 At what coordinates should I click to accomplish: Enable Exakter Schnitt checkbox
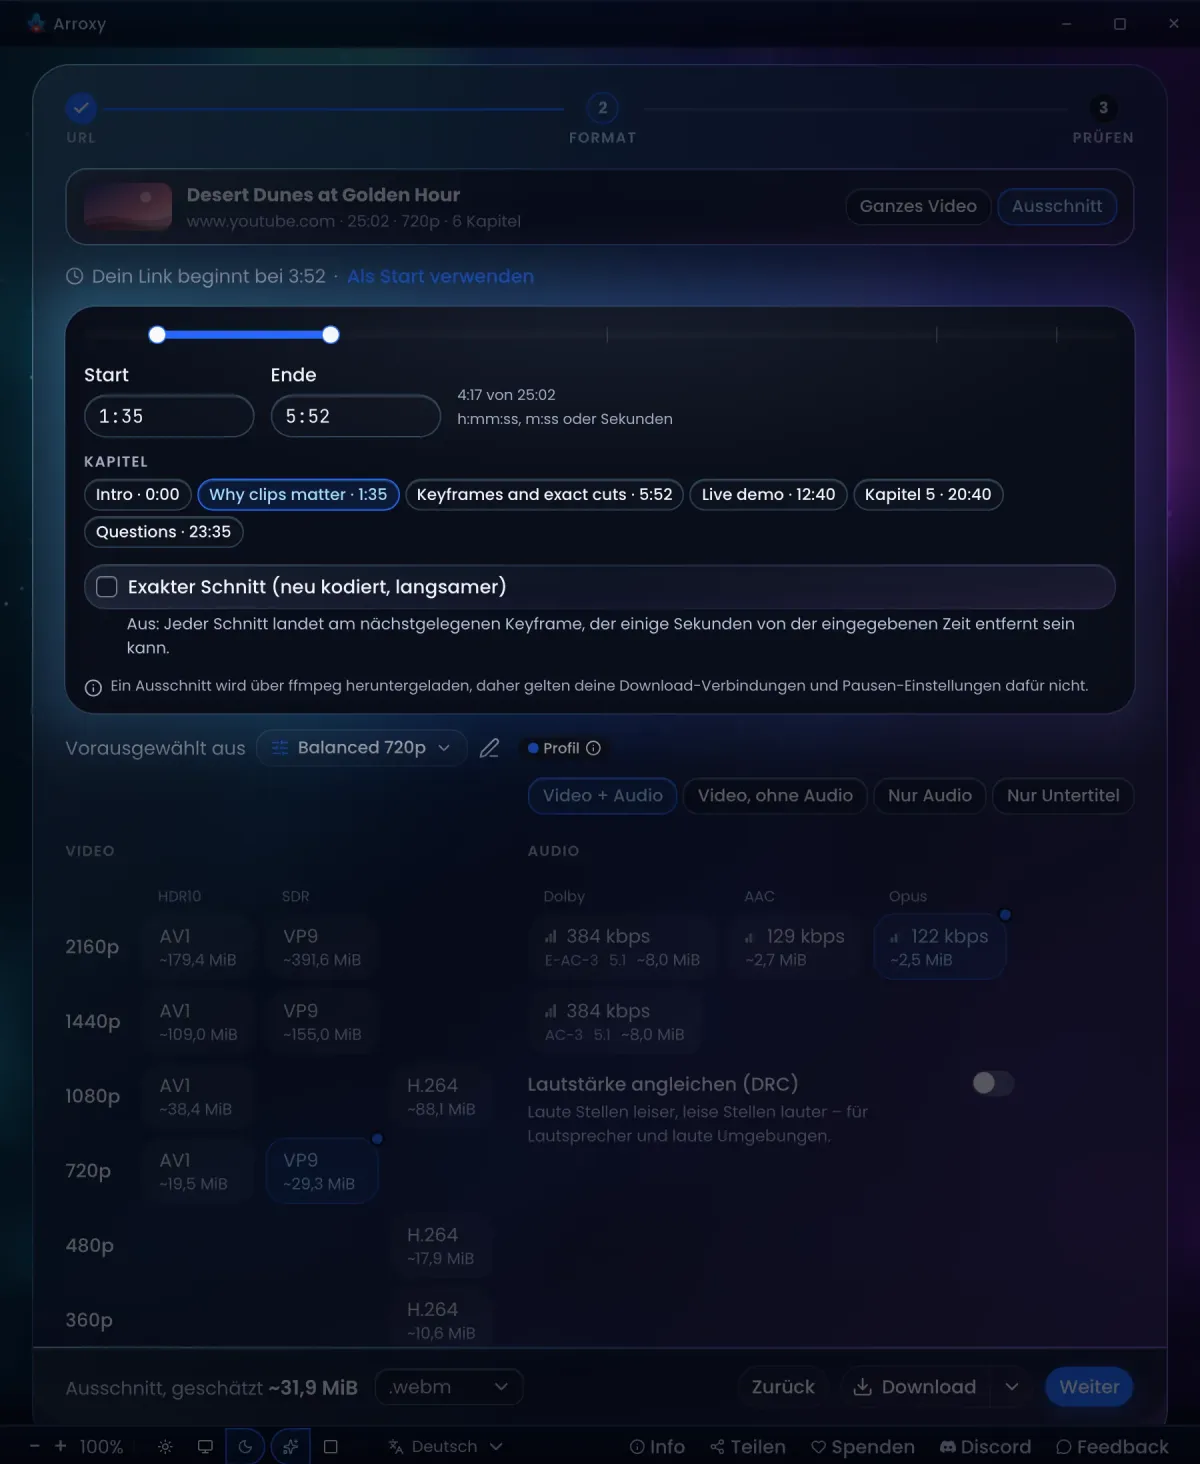pos(107,587)
